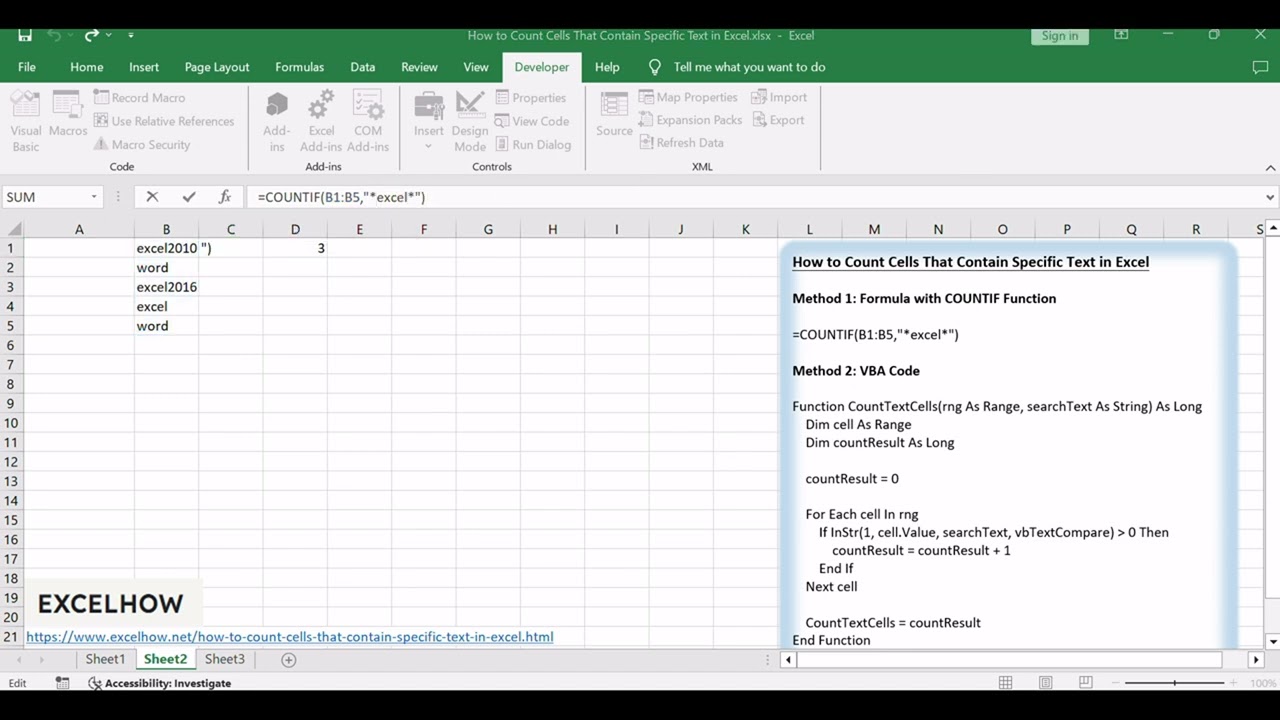Click the Sign in button

1060,35
